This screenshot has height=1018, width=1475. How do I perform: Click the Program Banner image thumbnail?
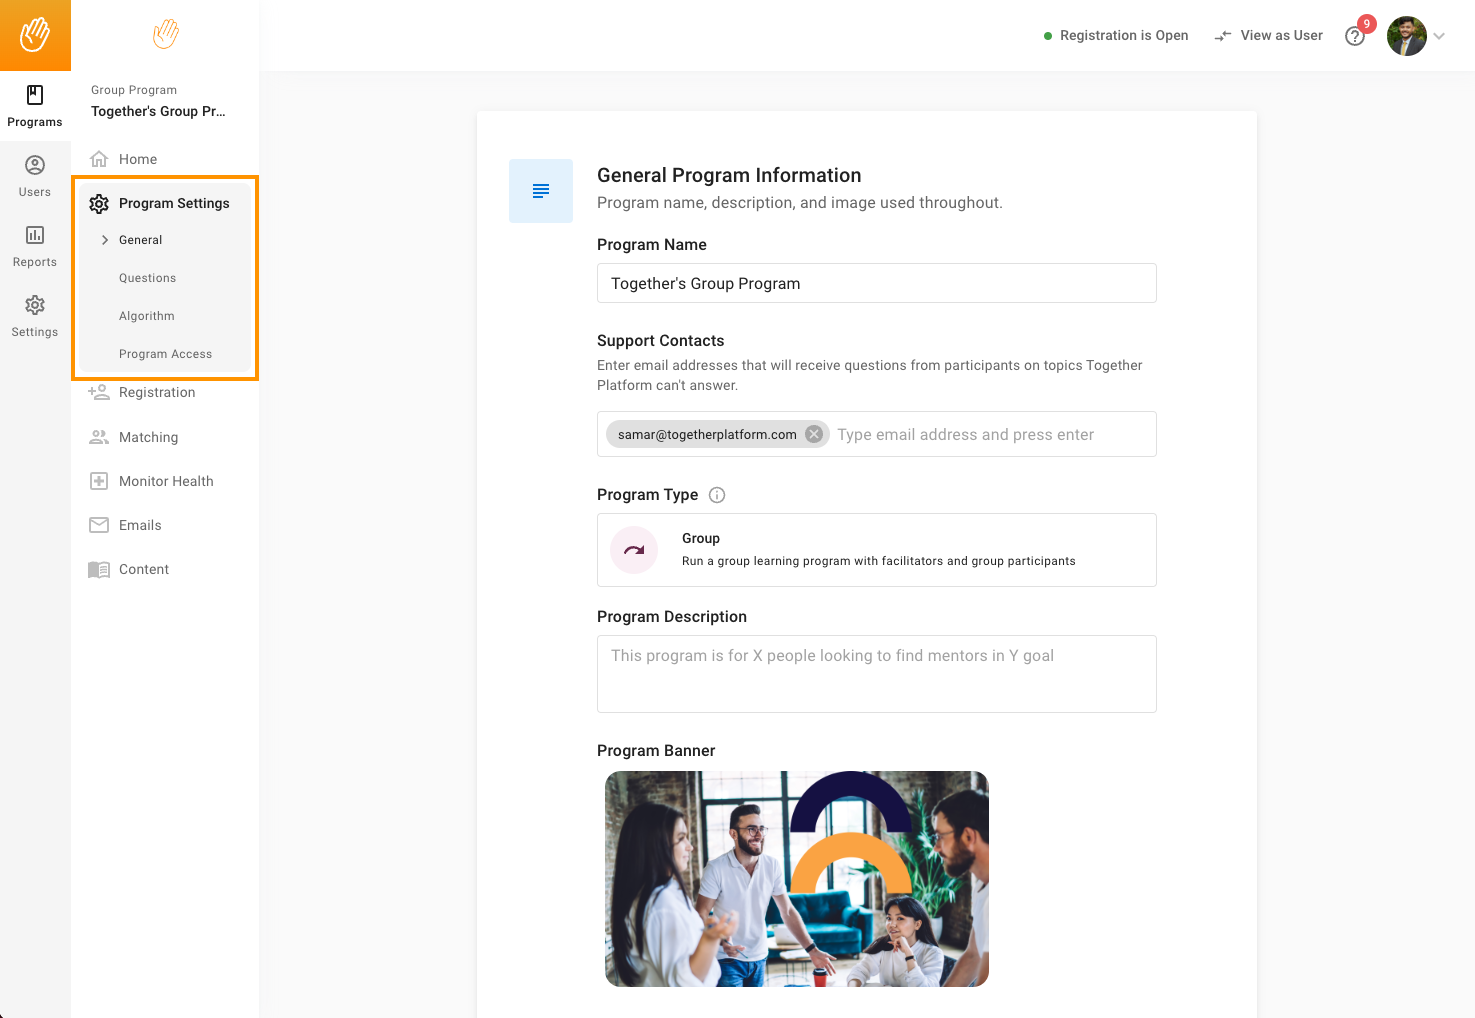[797, 879]
